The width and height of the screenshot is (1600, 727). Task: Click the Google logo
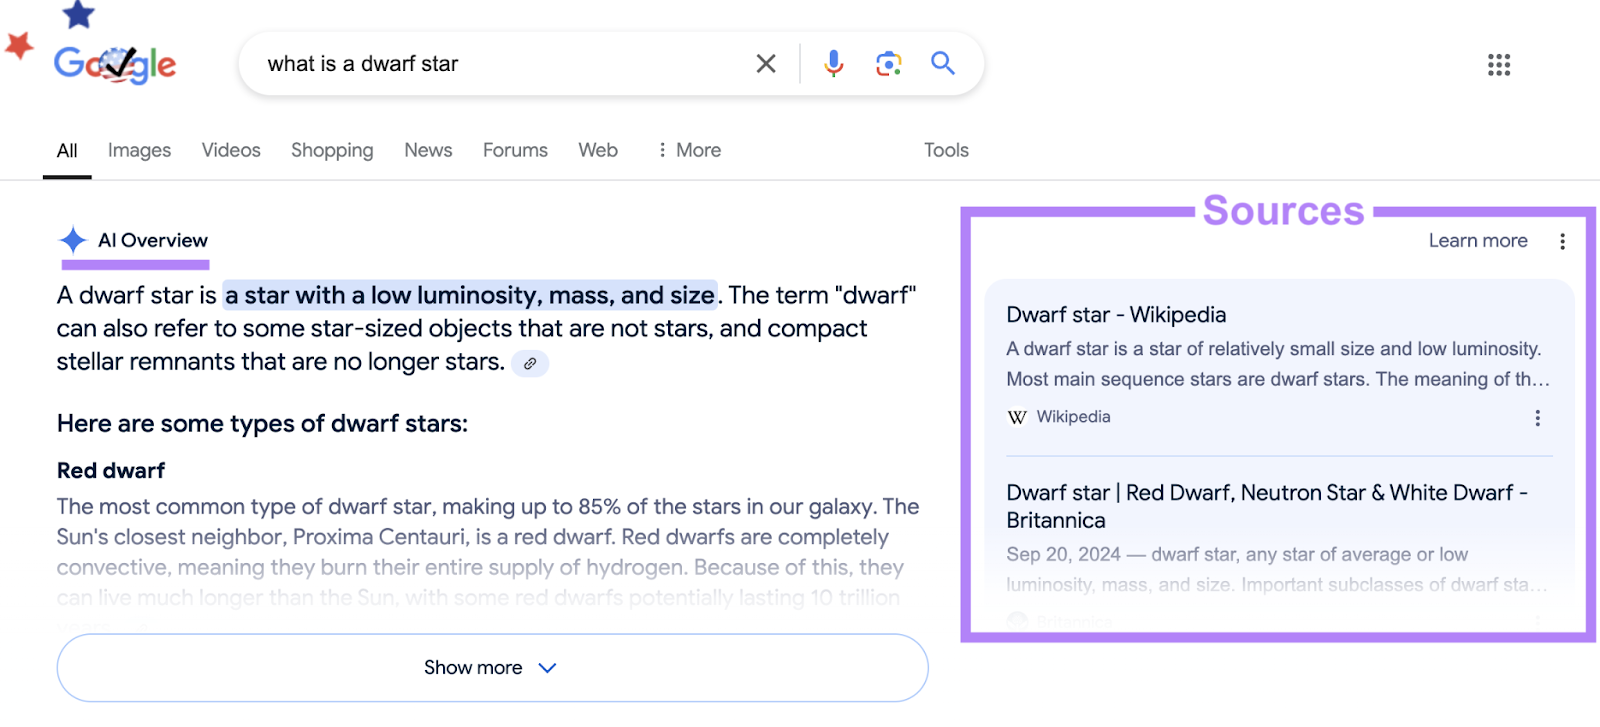tap(115, 63)
